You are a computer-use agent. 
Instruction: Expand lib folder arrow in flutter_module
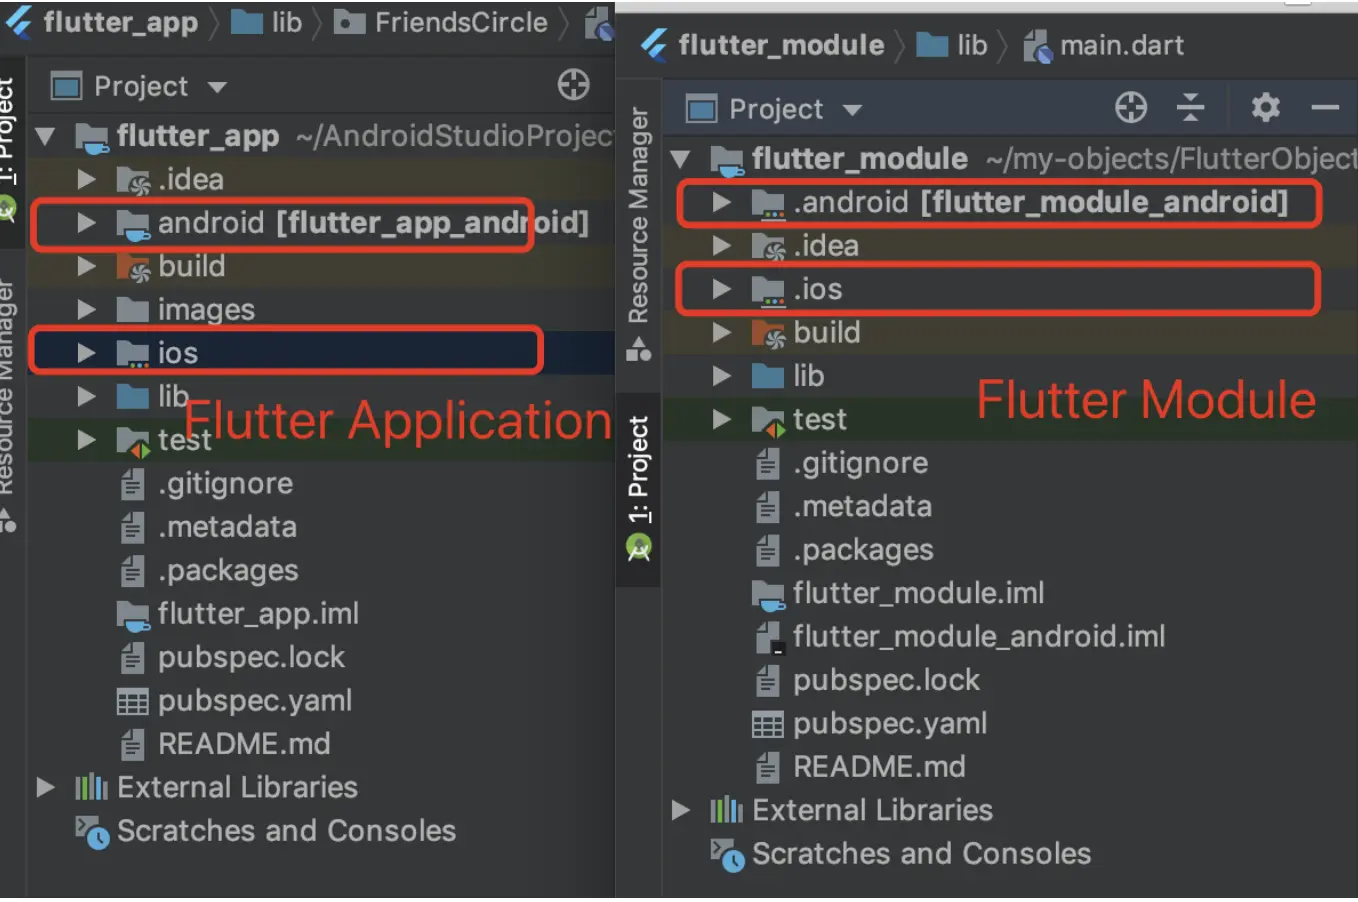(x=722, y=376)
